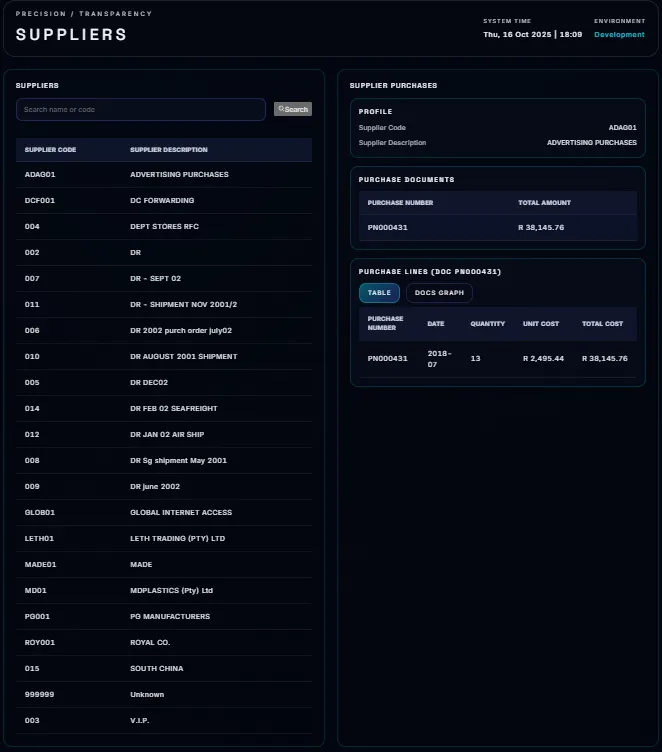This screenshot has width=662, height=752.
Task: Click the Supplier Description column header
Action: pyautogui.click(x=169, y=150)
